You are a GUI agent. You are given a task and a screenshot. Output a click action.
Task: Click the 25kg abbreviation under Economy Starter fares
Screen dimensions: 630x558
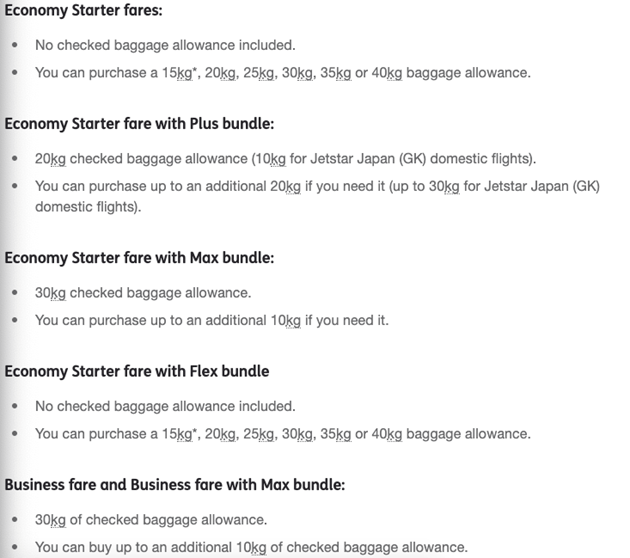[259, 73]
